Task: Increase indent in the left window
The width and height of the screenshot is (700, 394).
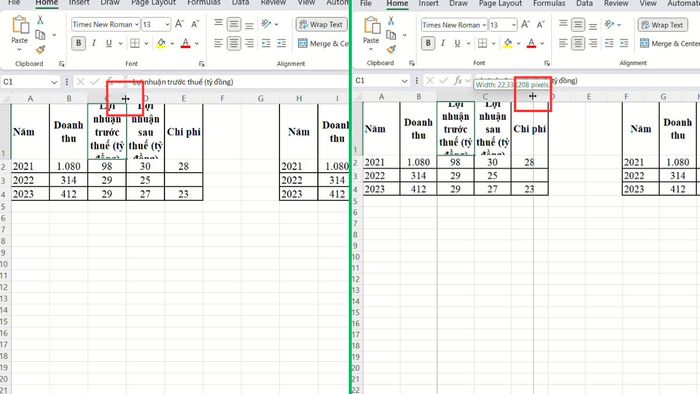Action: coord(281,43)
